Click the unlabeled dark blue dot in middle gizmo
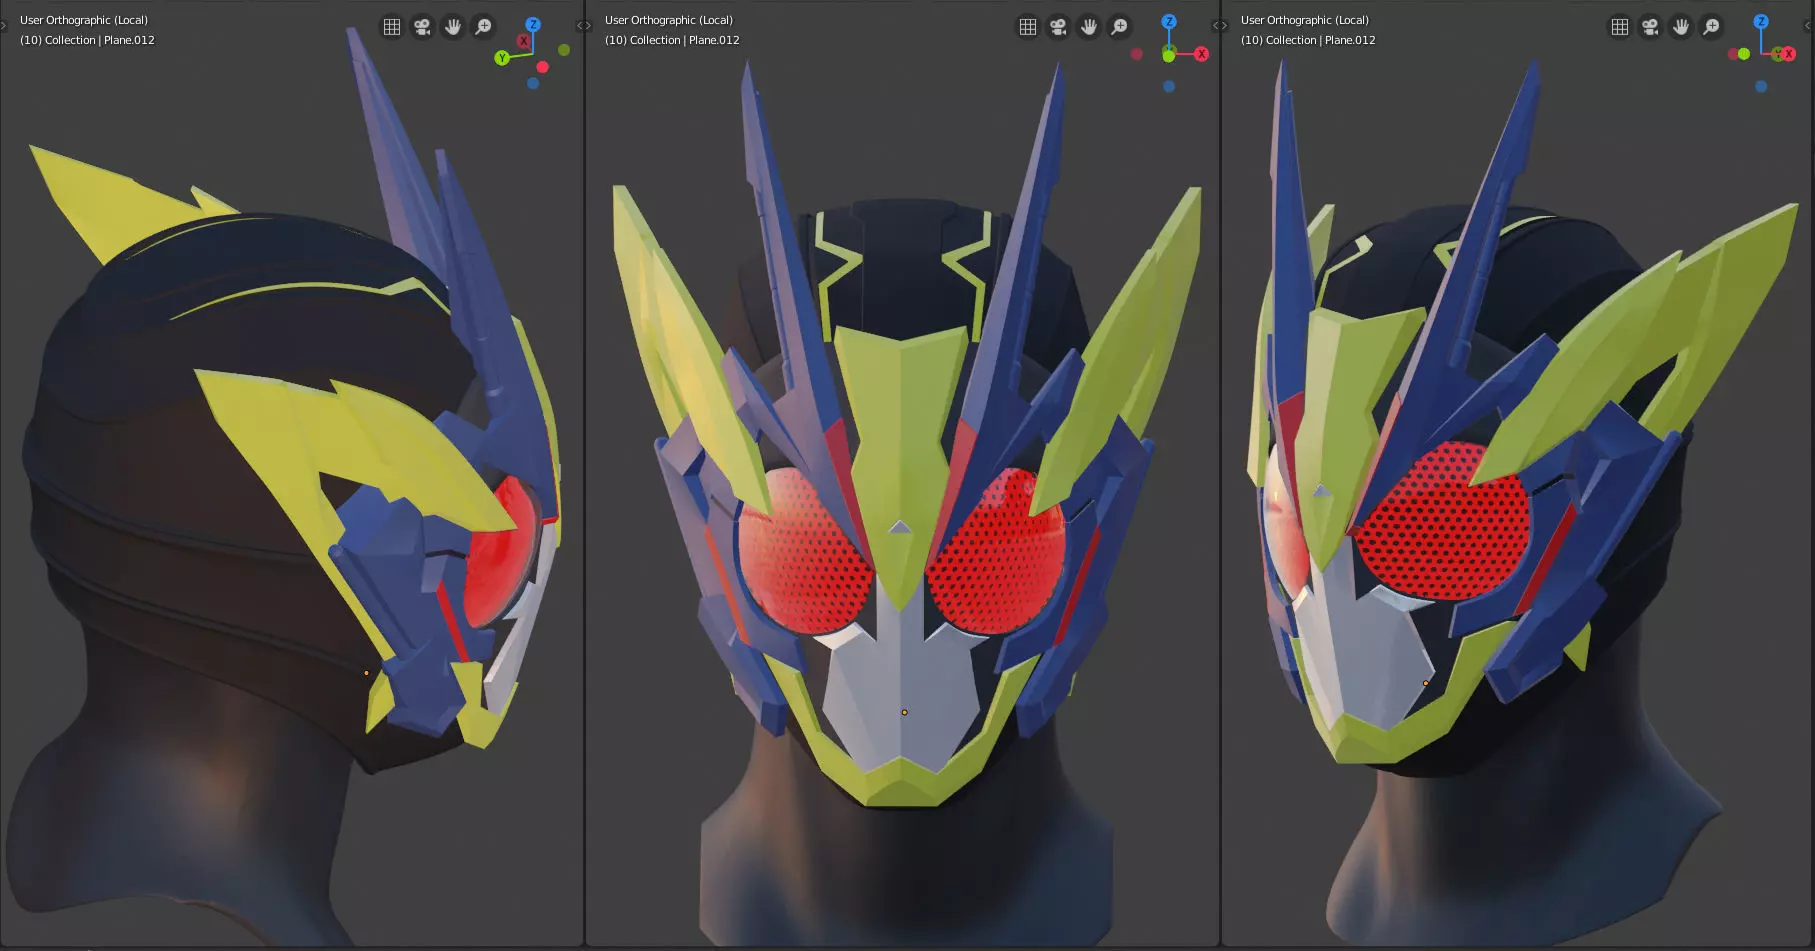 tap(1169, 87)
